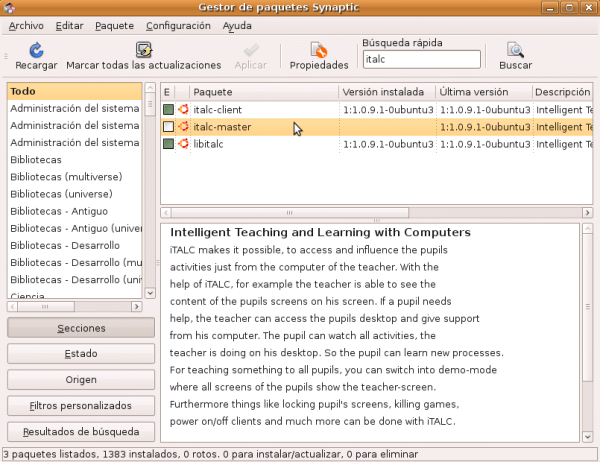Toggle status checkbox for libitalc
Viewport: 600px width, 462px height.
pyautogui.click(x=168, y=144)
